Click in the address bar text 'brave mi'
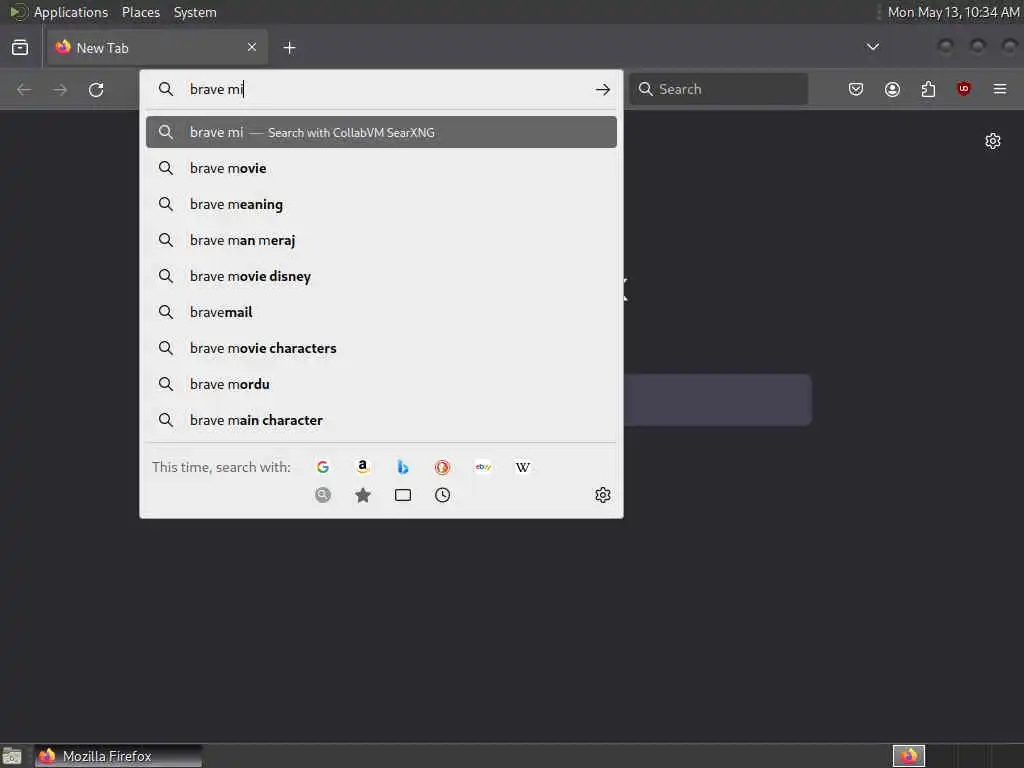Viewport: 1024px width, 768px height. click(x=217, y=89)
